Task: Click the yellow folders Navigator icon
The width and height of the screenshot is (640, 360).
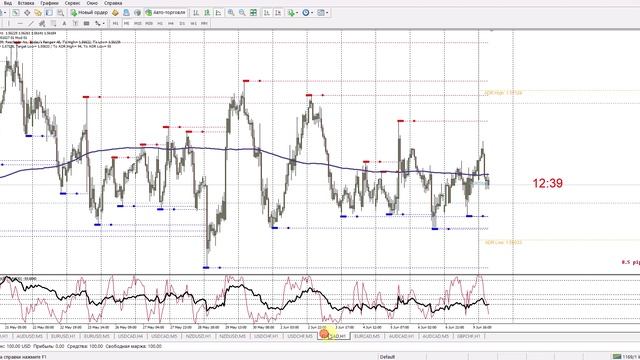Action: coord(38,13)
